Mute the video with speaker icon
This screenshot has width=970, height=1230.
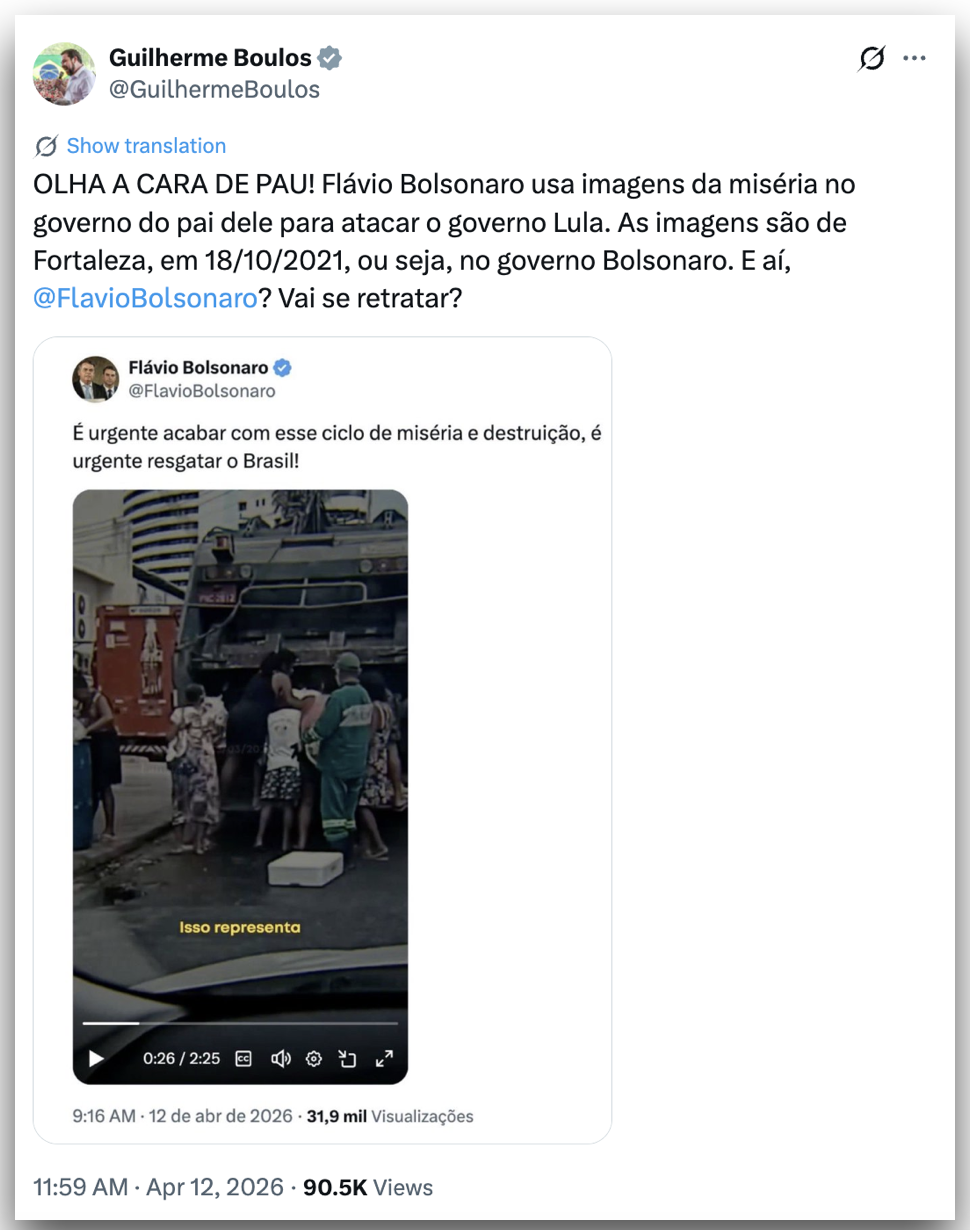pyautogui.click(x=280, y=1058)
